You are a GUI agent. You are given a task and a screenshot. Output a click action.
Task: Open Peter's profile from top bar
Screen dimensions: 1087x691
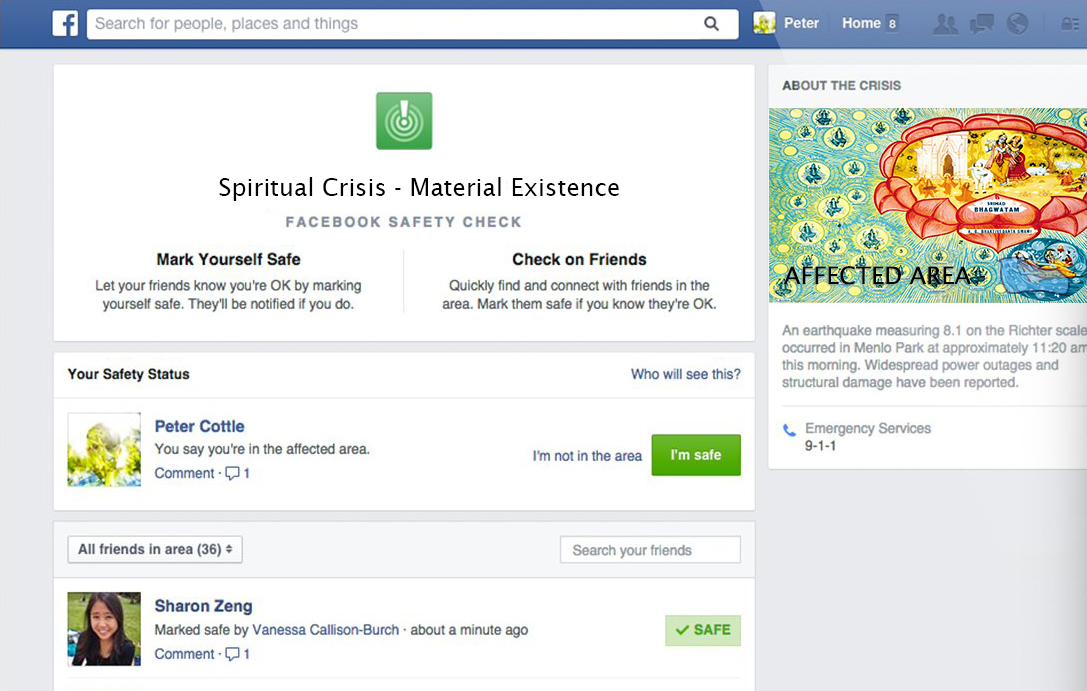click(788, 23)
